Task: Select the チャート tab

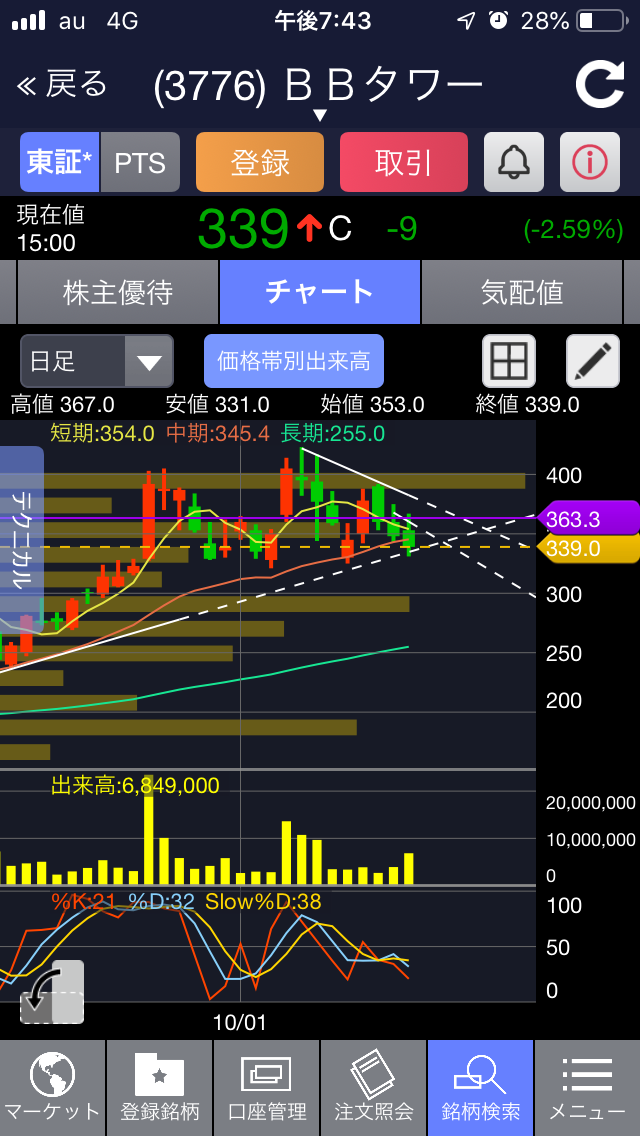Action: (x=320, y=292)
